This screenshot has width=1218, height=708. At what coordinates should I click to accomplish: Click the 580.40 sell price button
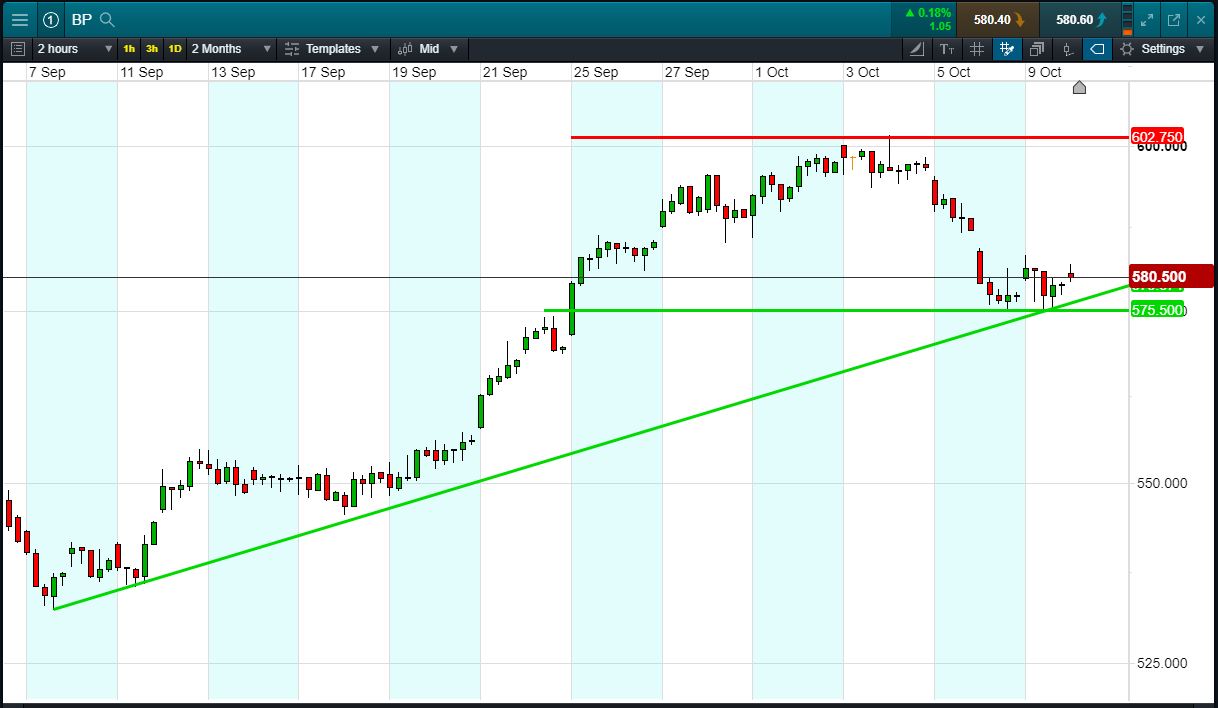pyautogui.click(x=998, y=19)
